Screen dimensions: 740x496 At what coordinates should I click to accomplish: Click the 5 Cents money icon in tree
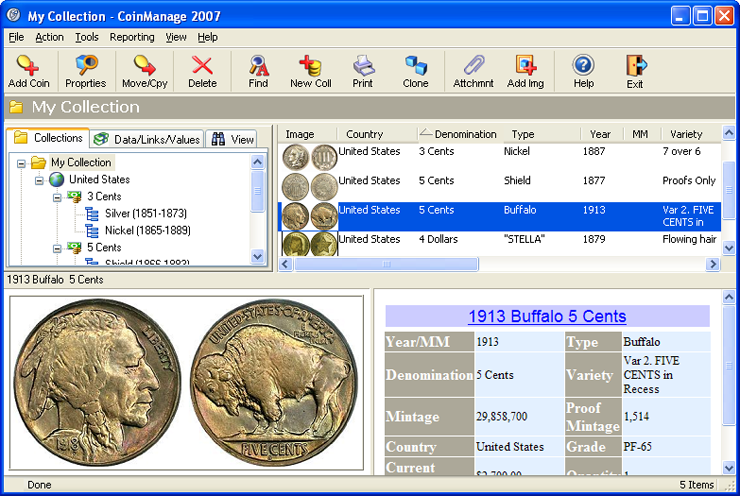click(x=74, y=247)
